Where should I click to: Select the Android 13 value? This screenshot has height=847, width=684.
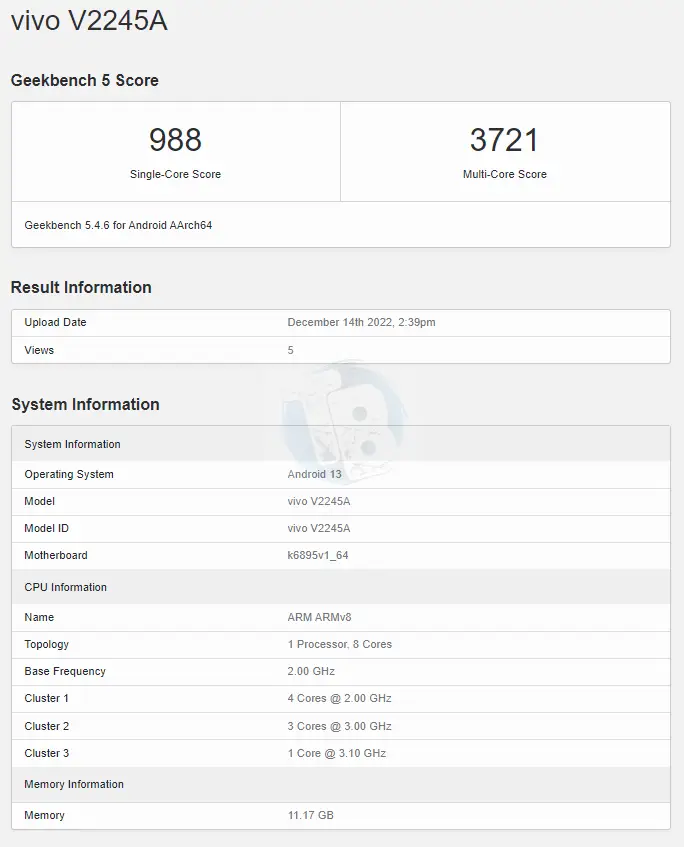click(314, 474)
